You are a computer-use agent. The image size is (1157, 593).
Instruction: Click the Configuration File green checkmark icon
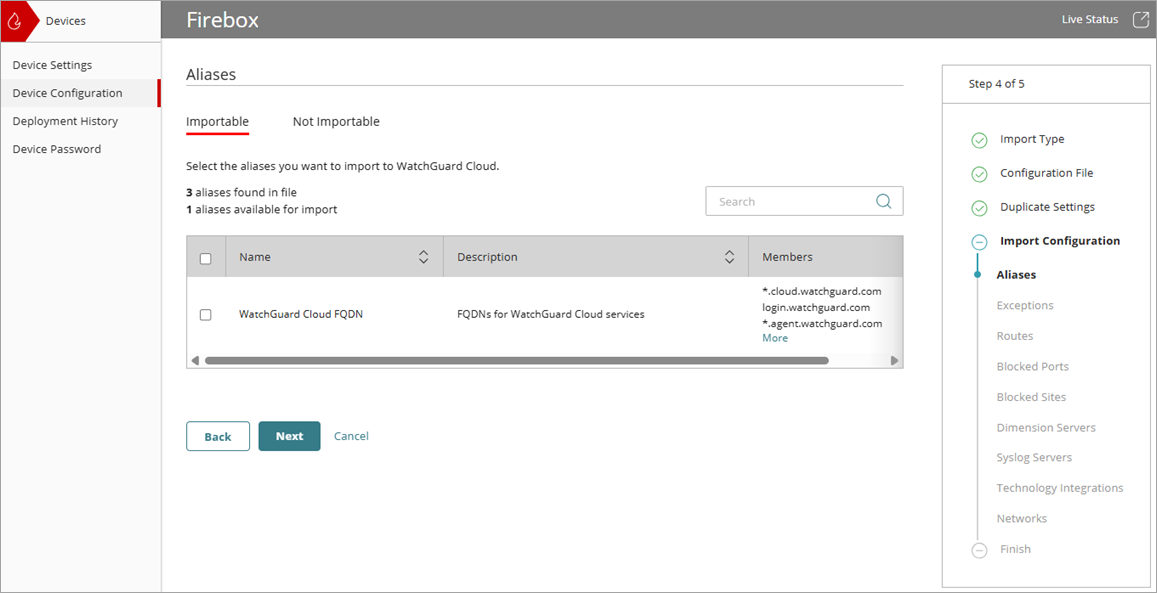(x=979, y=174)
